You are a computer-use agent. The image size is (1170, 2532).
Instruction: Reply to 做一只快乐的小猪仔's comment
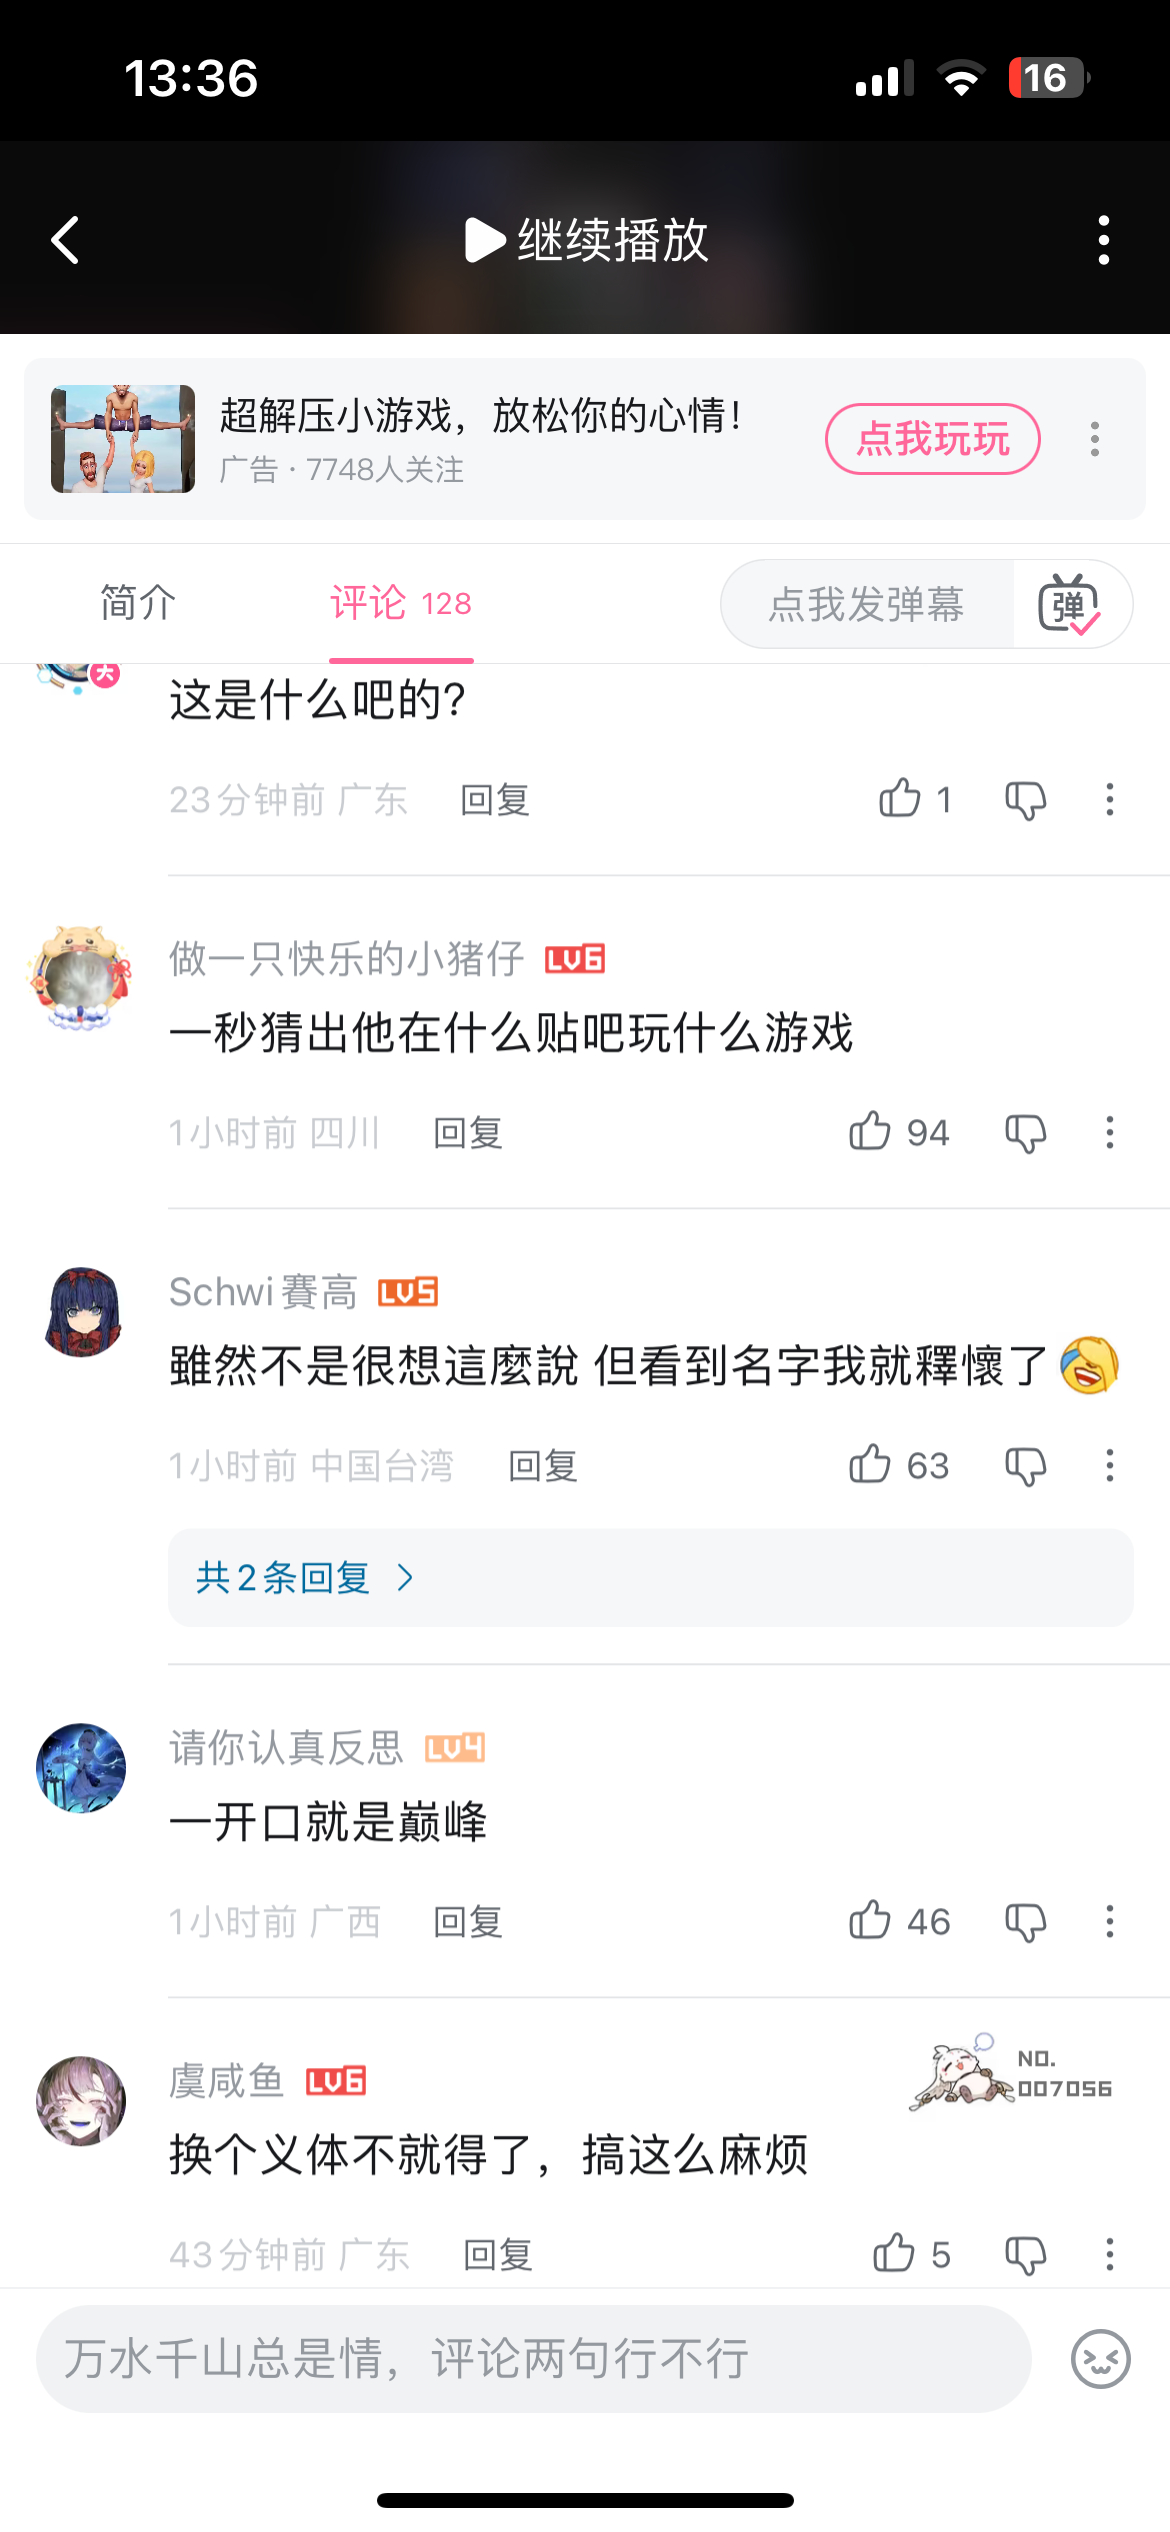468,1133
